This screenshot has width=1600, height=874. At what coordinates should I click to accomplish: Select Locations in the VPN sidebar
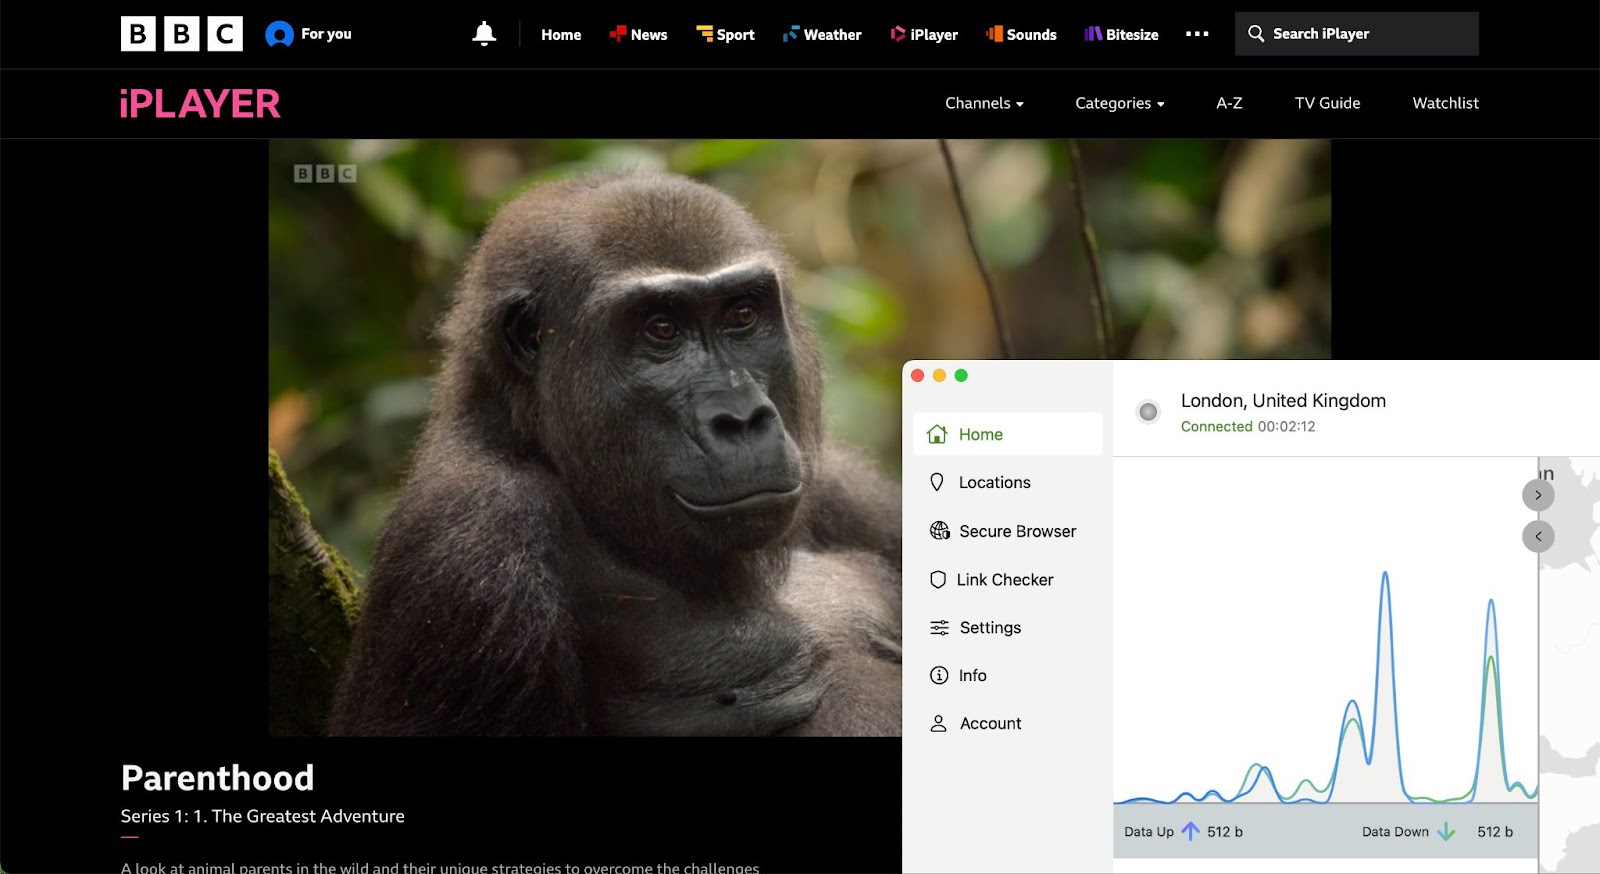pos(1007,482)
